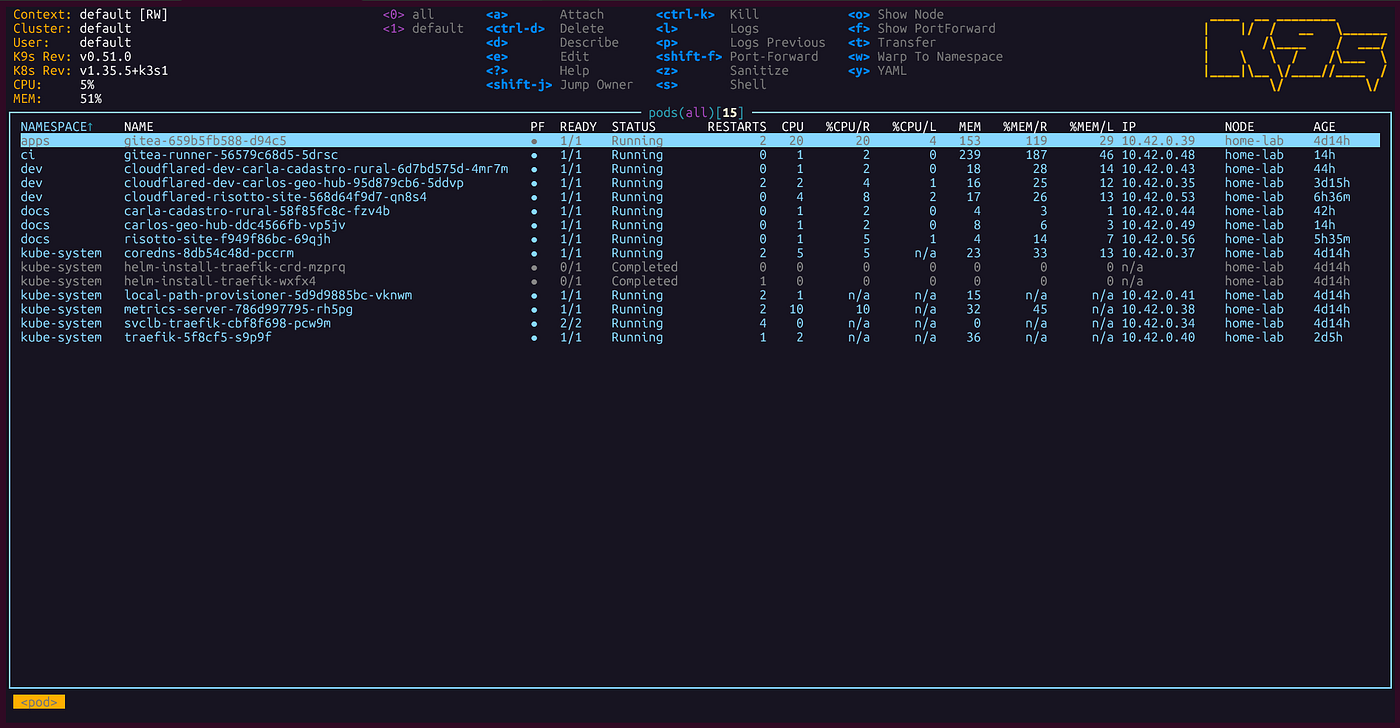The width and height of the screenshot is (1400, 728).
Task: Click the K9s Rev v0.51.0 value
Action: 105,57
